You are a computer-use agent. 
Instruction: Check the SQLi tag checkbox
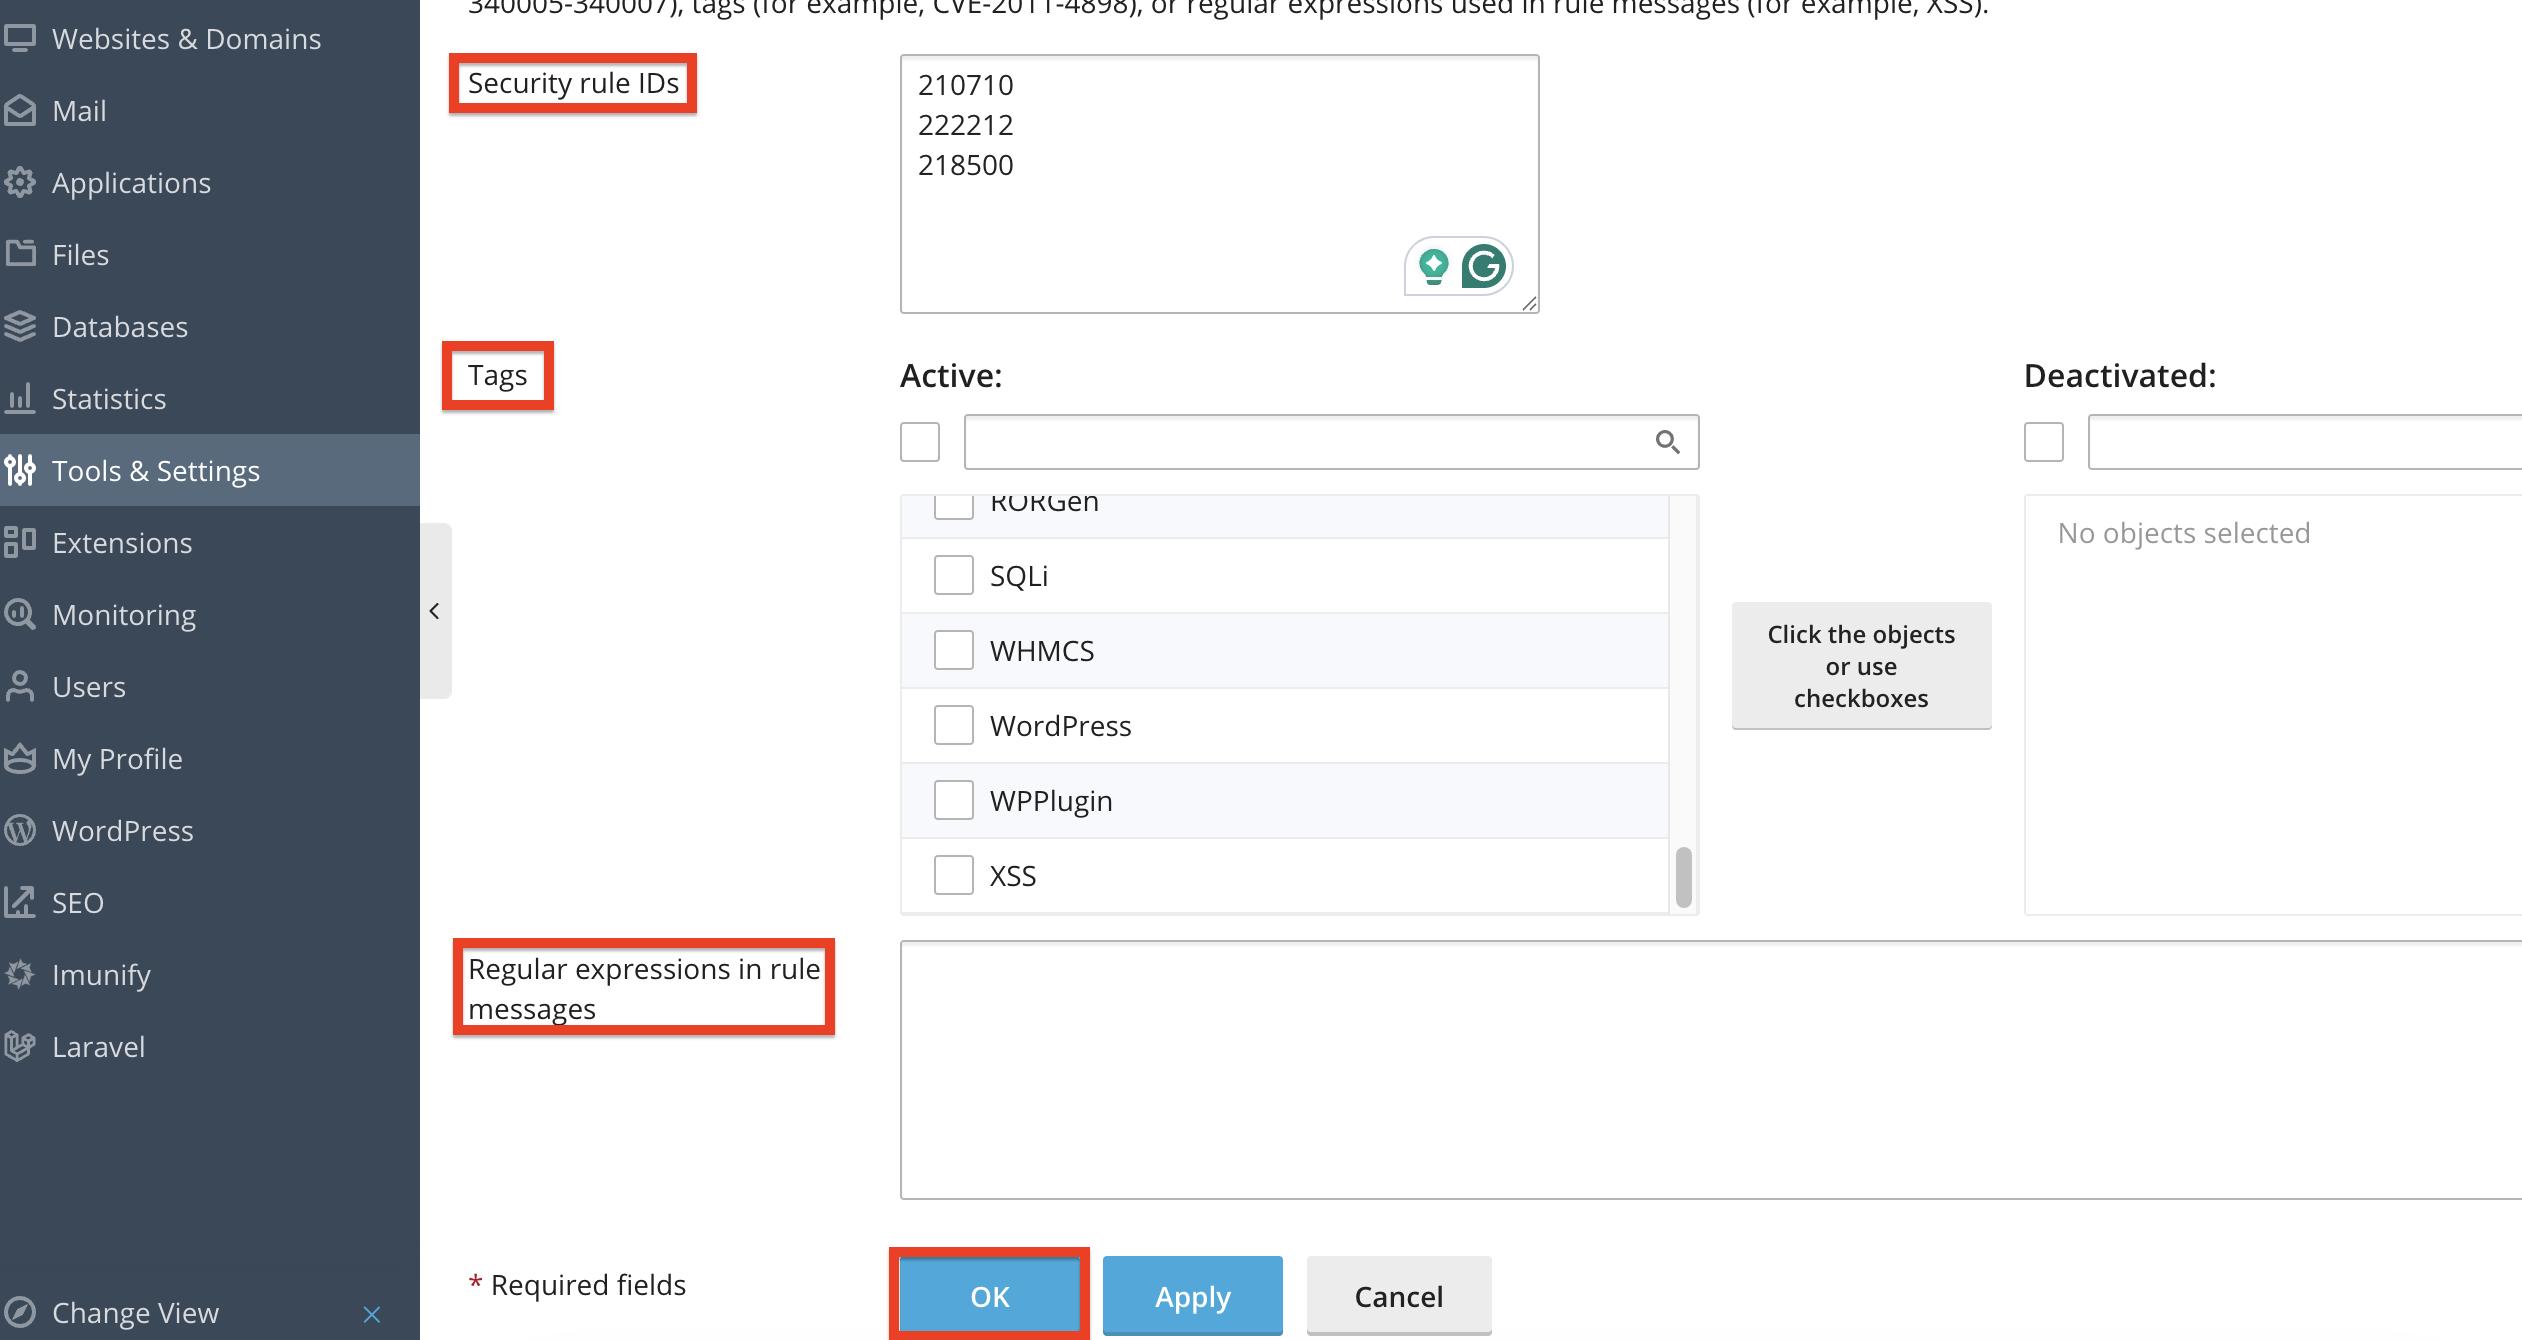click(953, 574)
